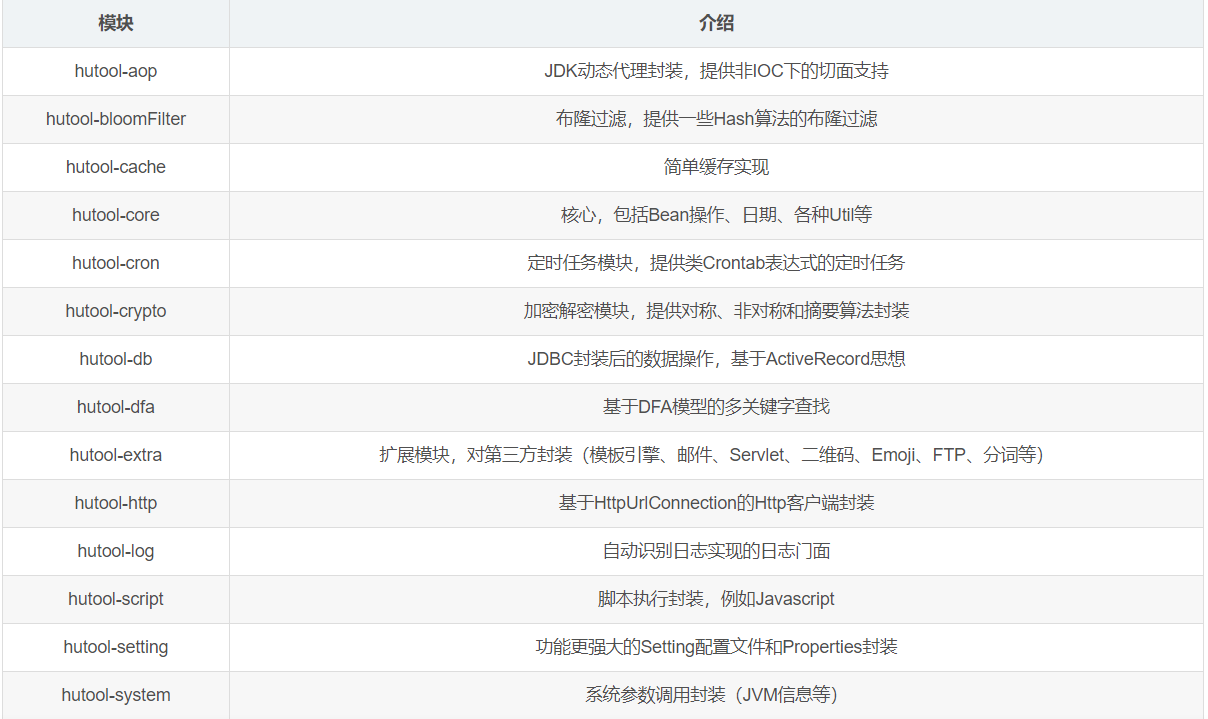
Task: Click the JDK动态代理封装 description text
Action: point(716,71)
